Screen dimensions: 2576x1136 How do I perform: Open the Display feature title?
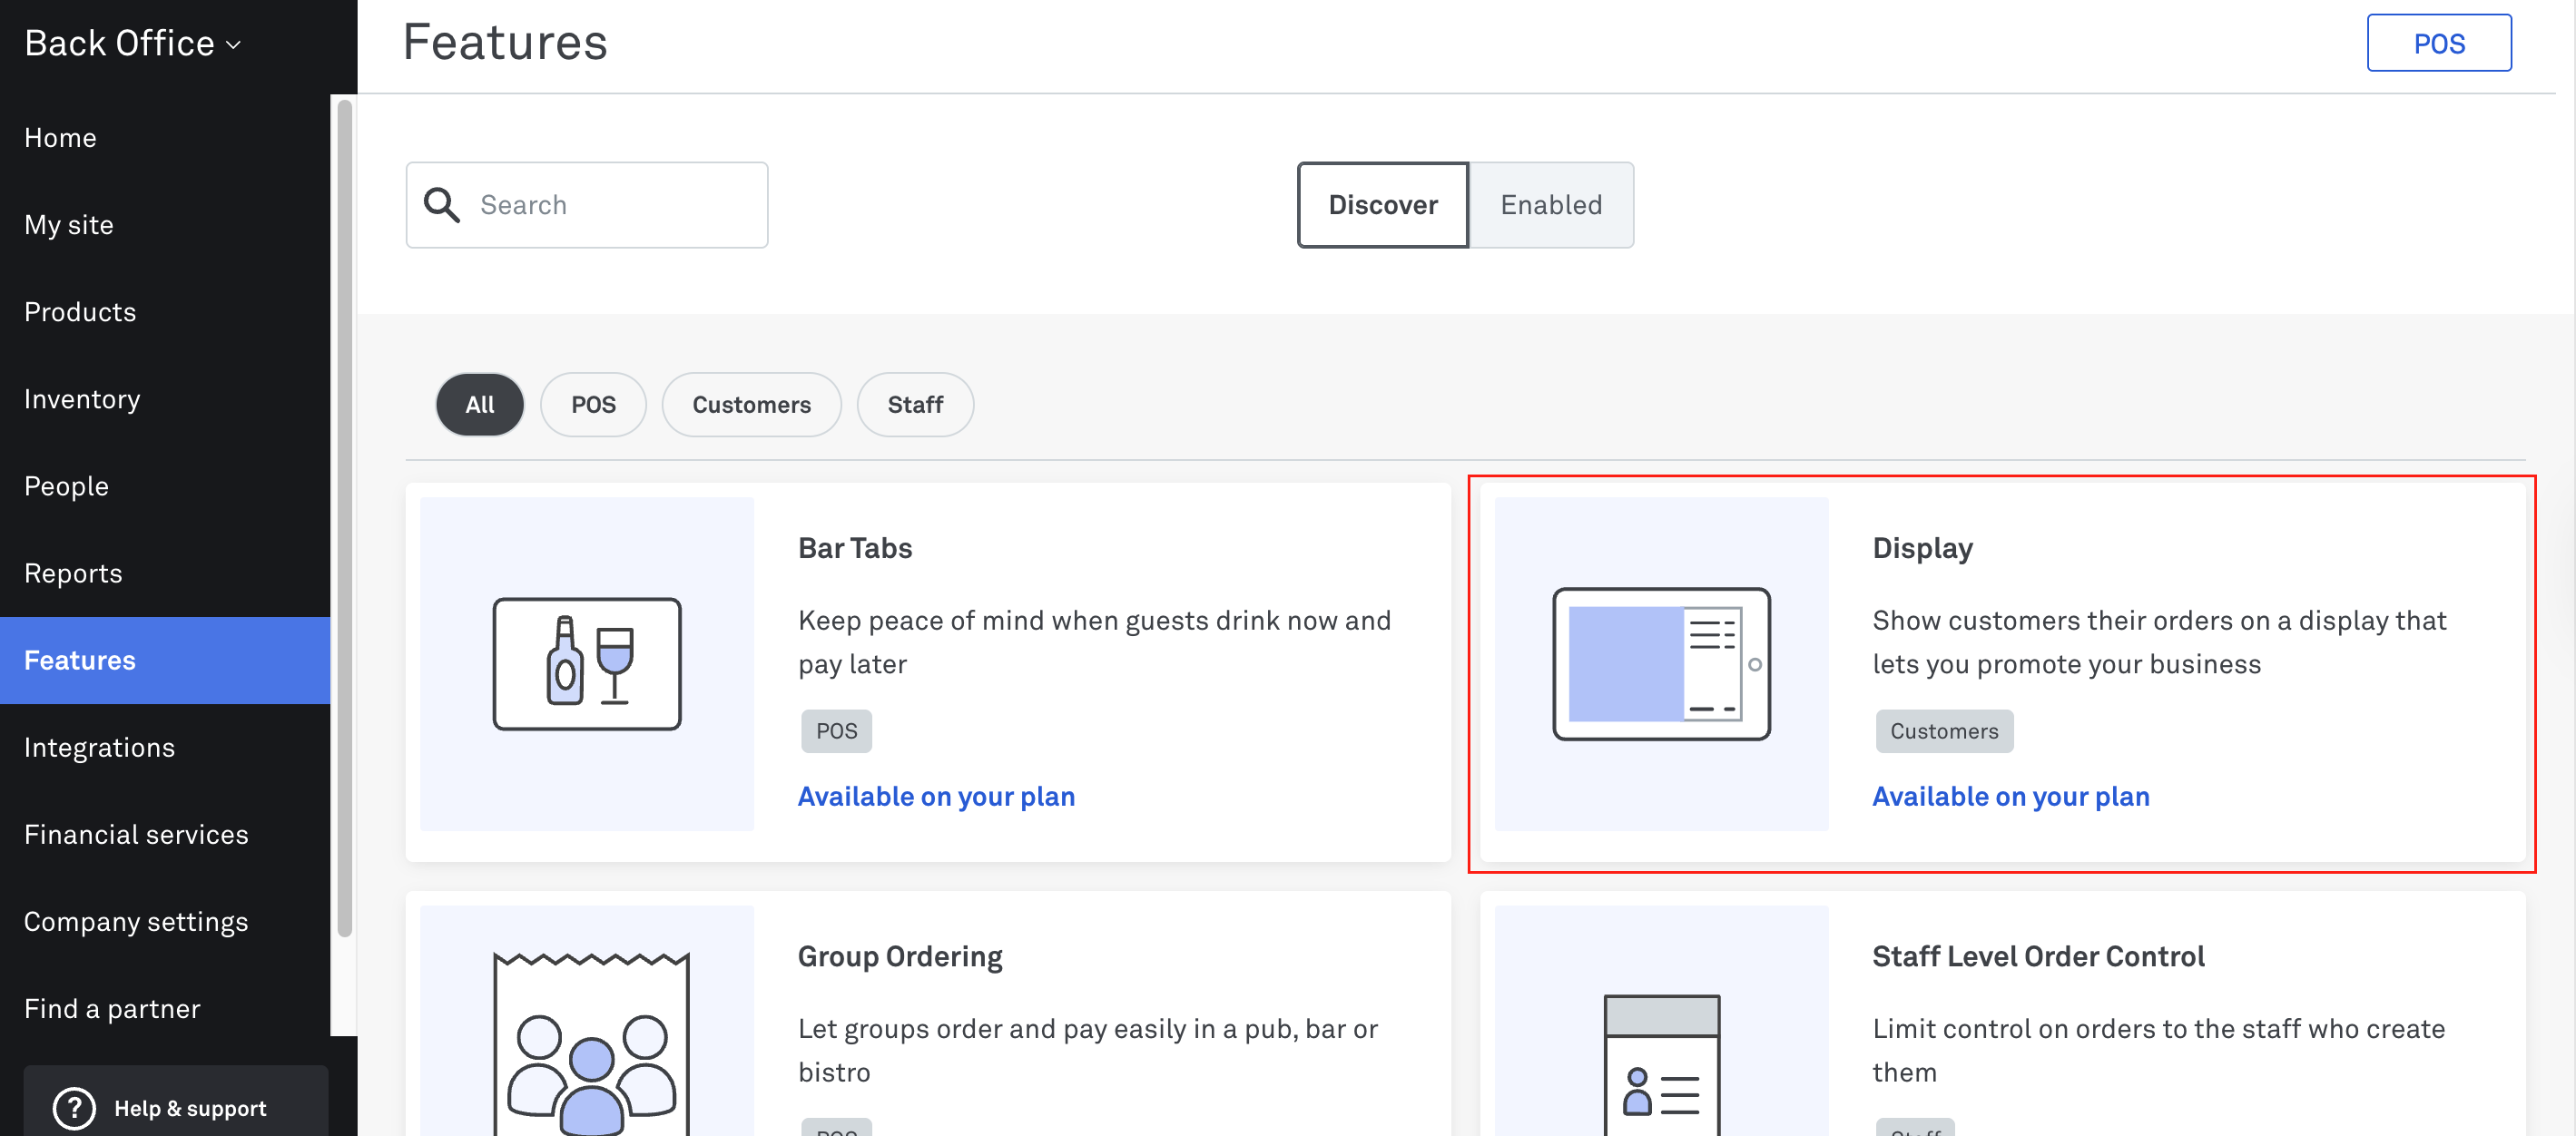pos(1922,548)
